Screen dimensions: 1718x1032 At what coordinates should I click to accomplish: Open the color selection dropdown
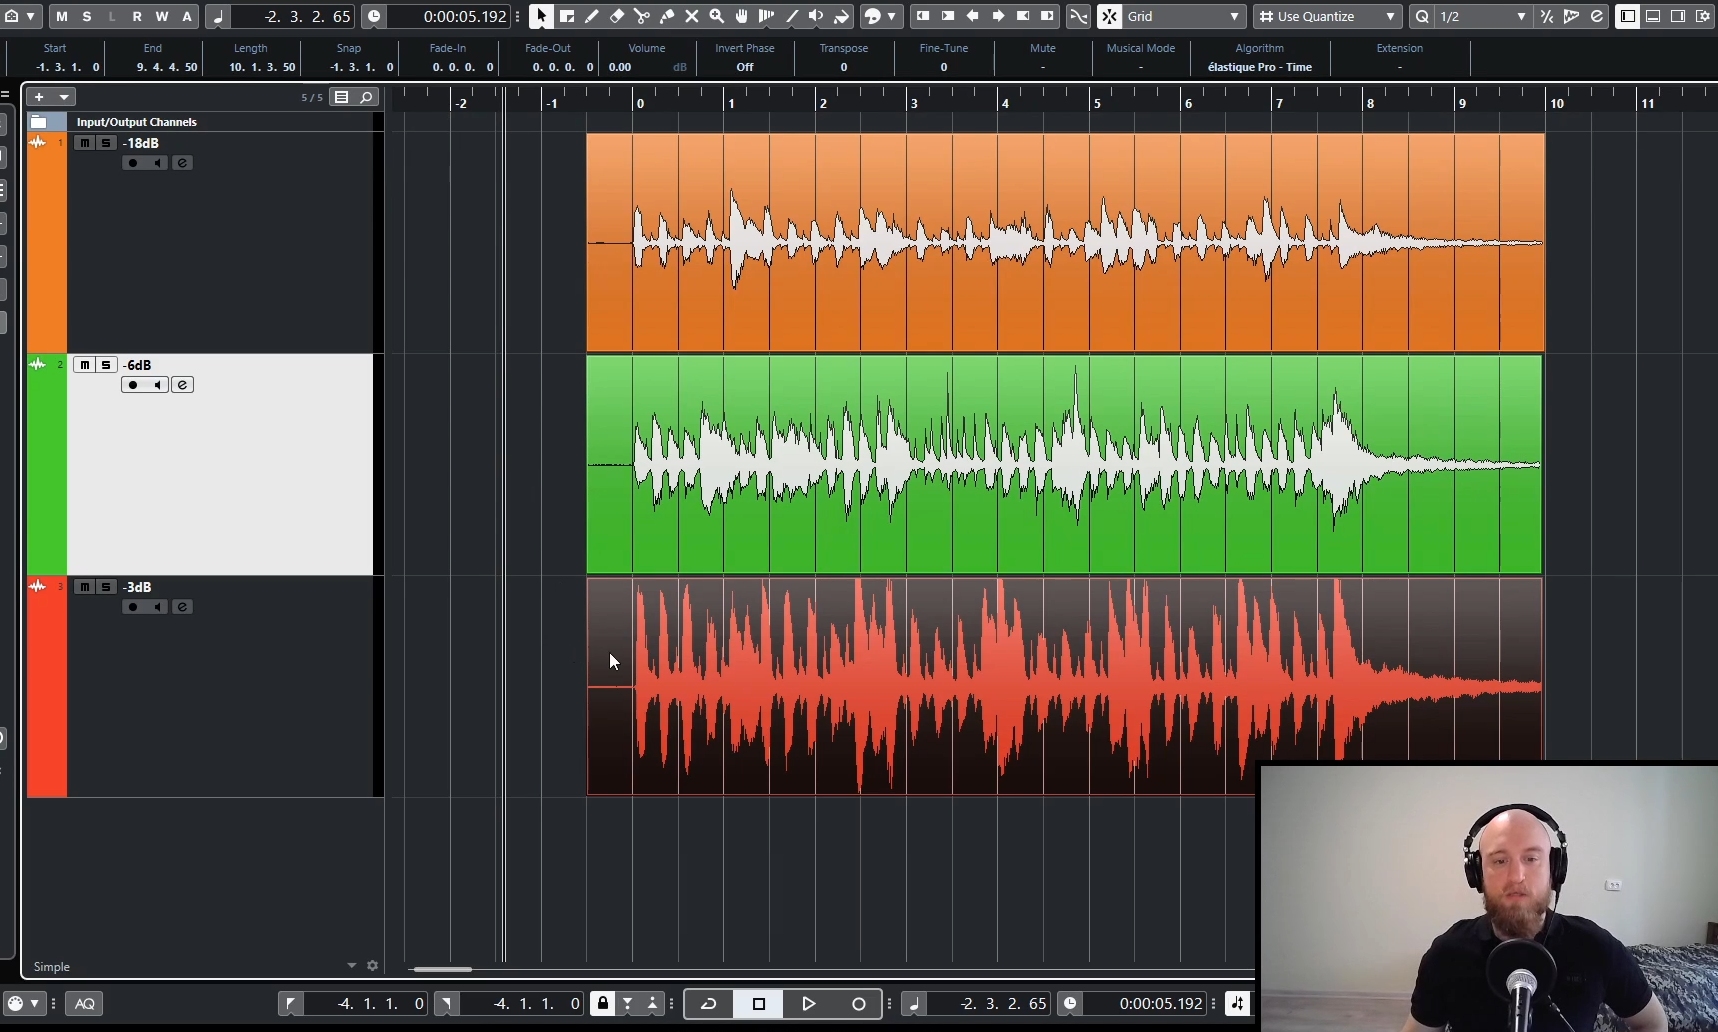click(x=891, y=16)
